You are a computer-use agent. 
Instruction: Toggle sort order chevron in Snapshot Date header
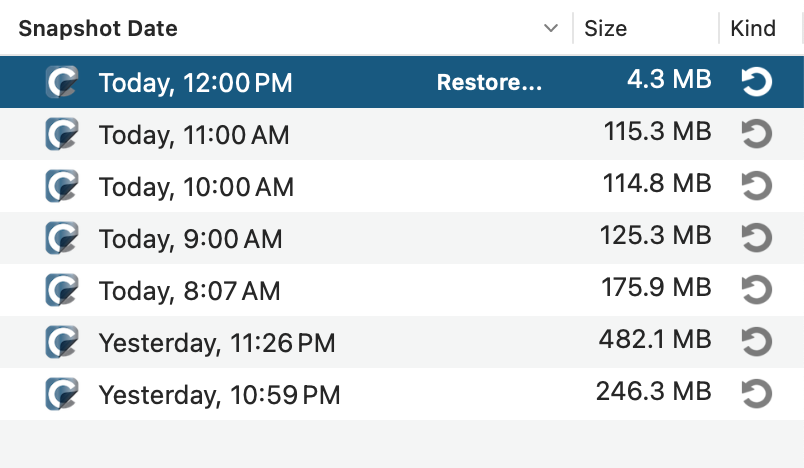(550, 28)
